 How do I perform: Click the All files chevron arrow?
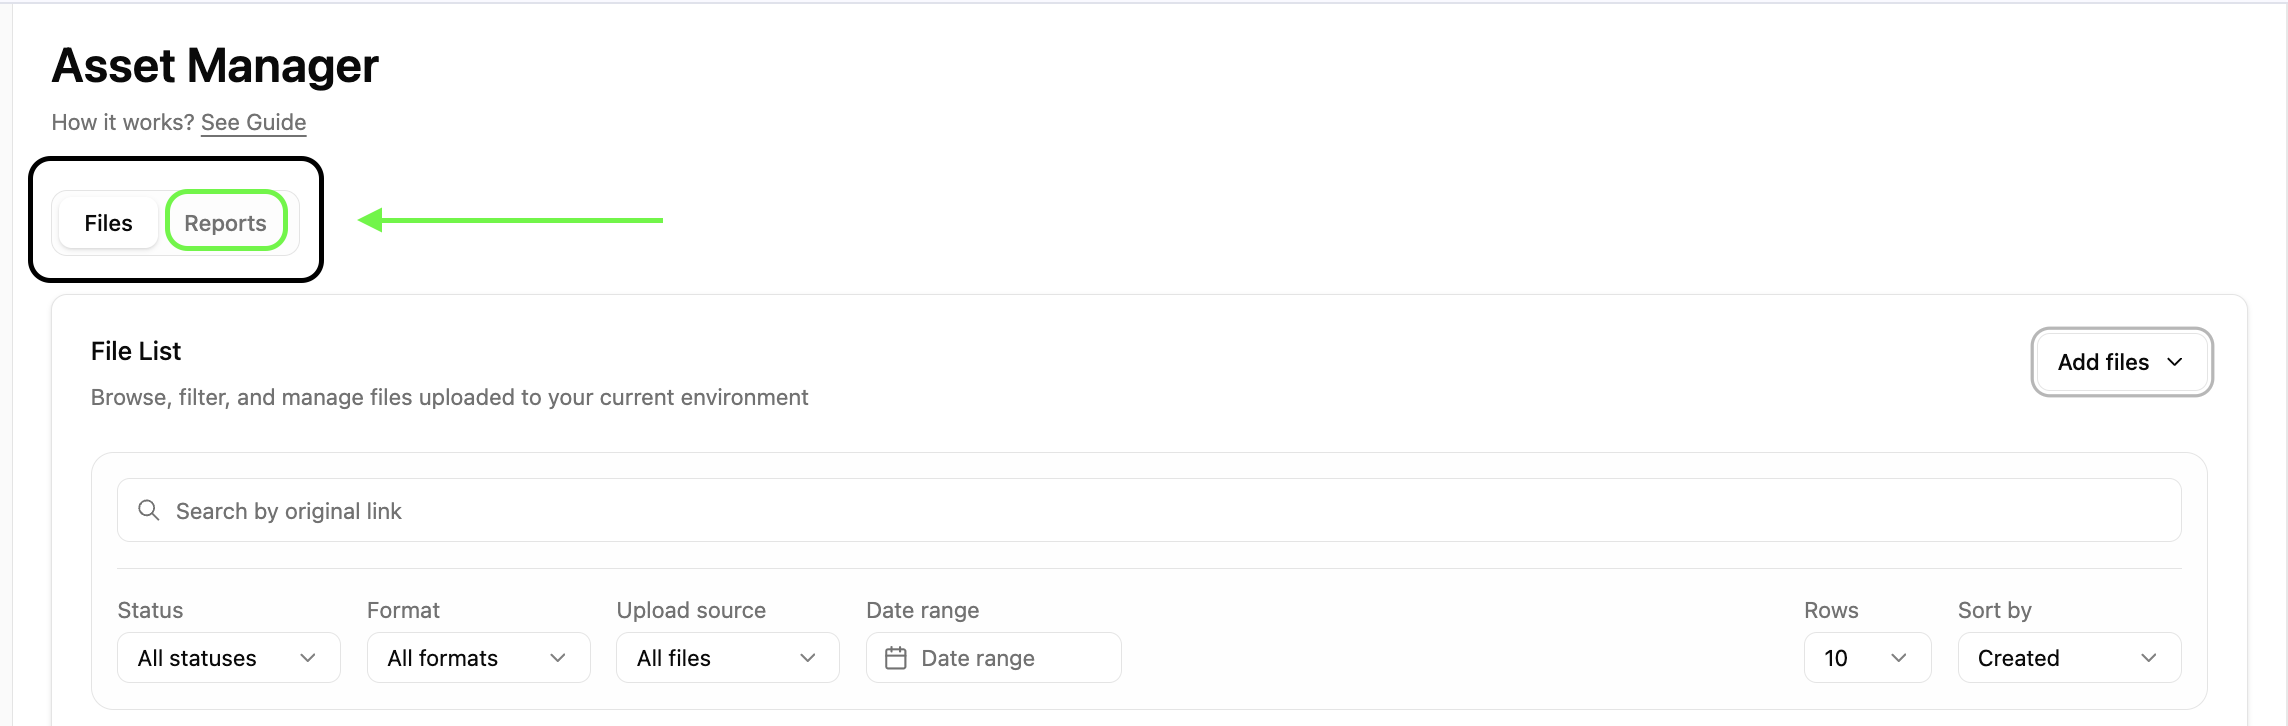(808, 658)
